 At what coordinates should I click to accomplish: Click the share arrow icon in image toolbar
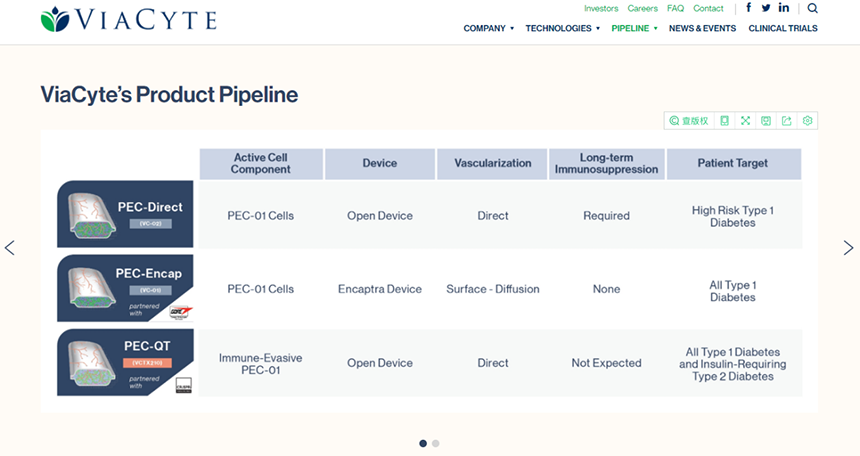point(787,121)
